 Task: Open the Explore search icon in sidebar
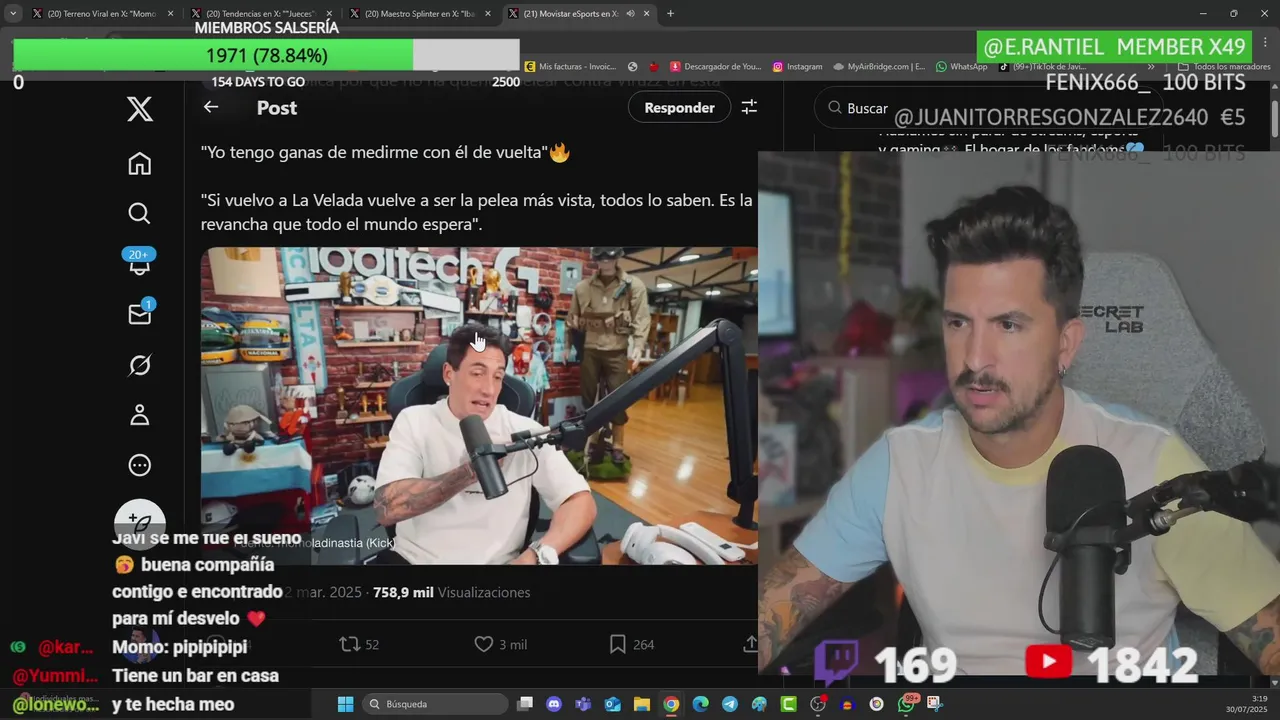click(140, 213)
